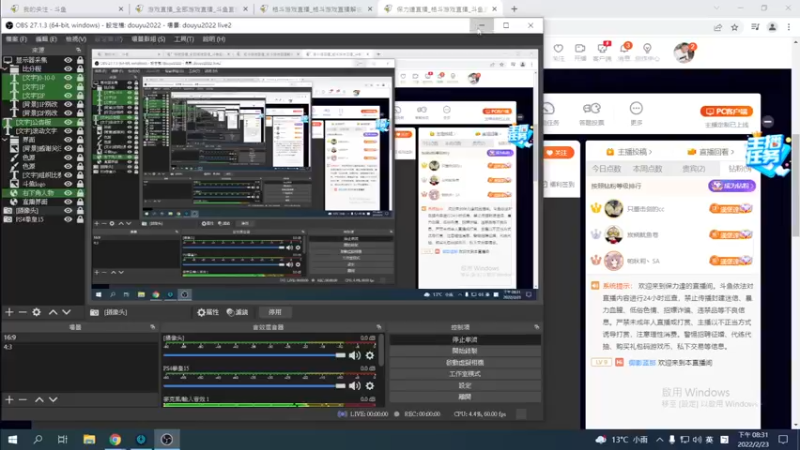The width and height of the screenshot is (800, 450).
Task: Click the 工作室模式 button
Action: tap(465, 374)
